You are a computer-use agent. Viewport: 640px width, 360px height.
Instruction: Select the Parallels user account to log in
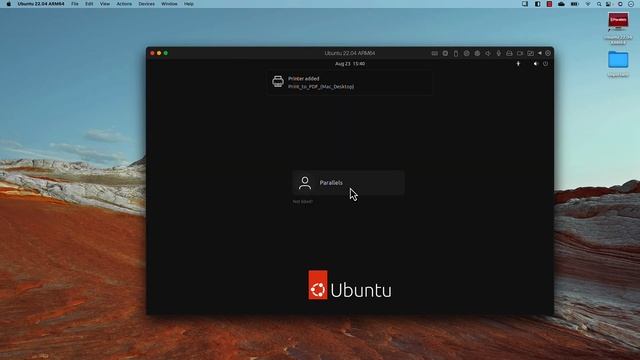pyautogui.click(x=349, y=182)
